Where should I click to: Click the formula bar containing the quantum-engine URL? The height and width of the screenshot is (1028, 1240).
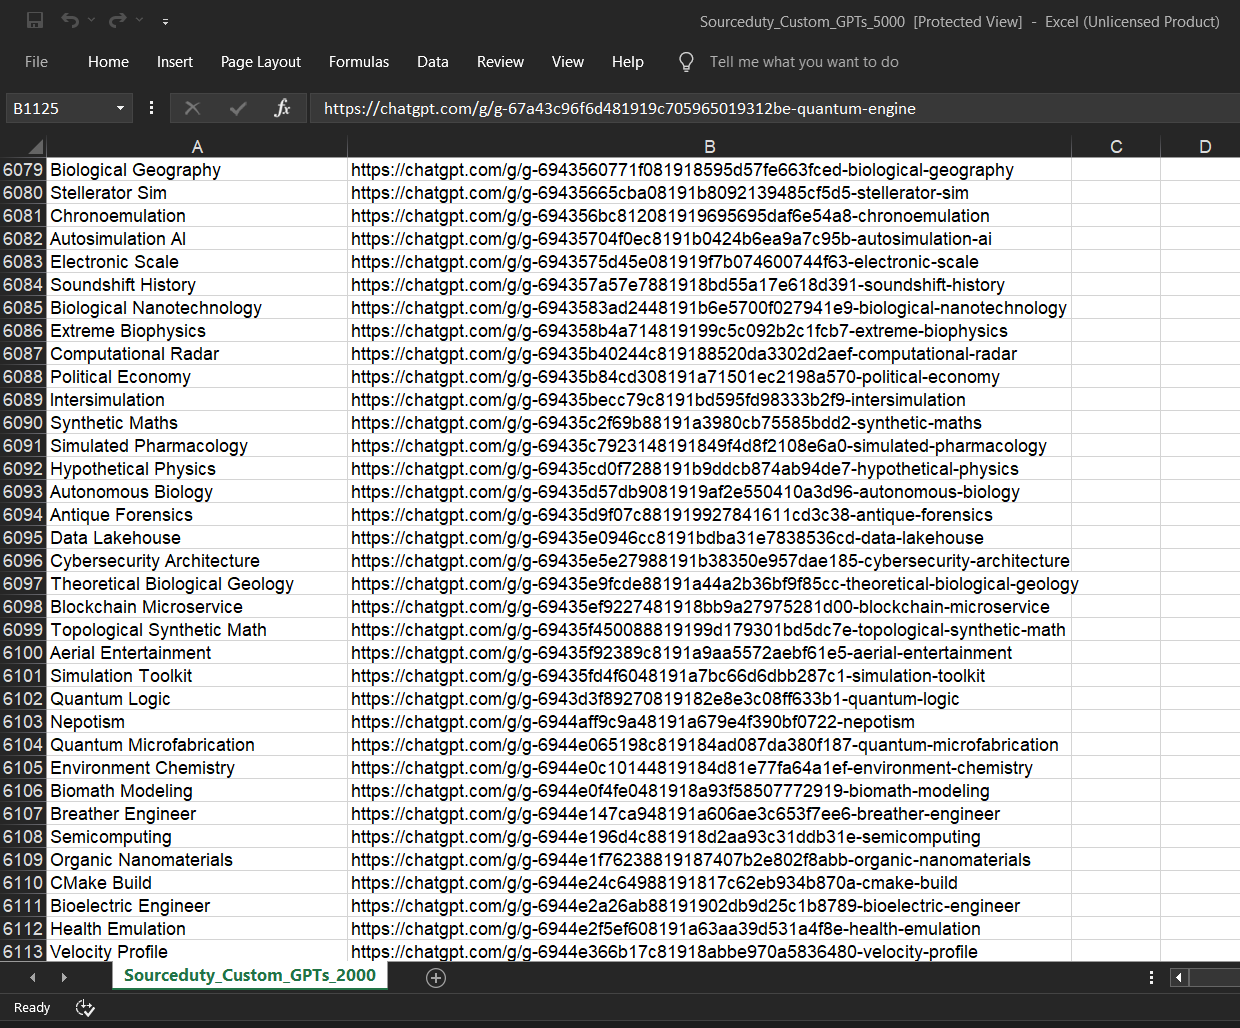(x=774, y=108)
